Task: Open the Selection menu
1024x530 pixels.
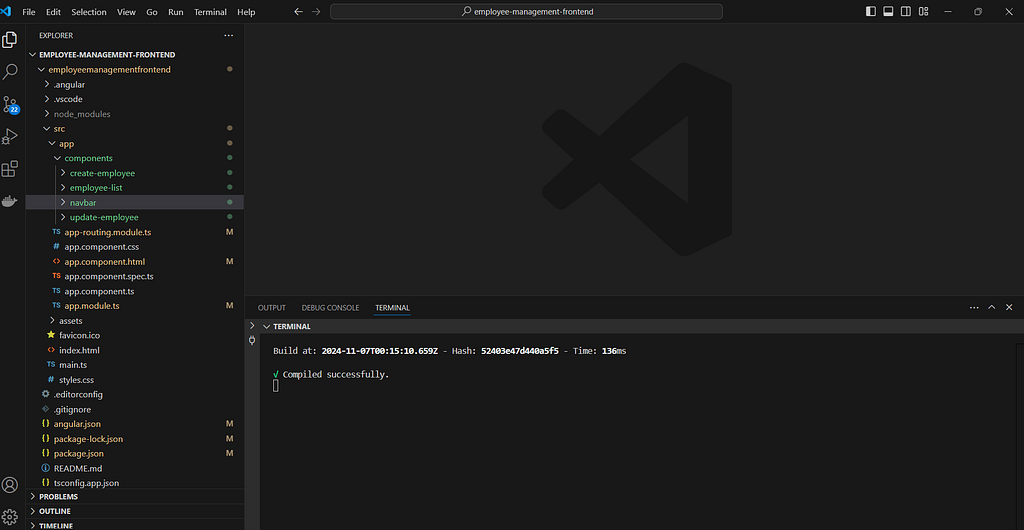Action: point(89,12)
